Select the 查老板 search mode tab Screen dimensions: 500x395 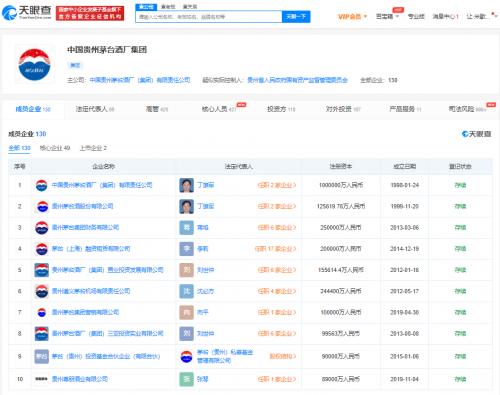(168, 7)
